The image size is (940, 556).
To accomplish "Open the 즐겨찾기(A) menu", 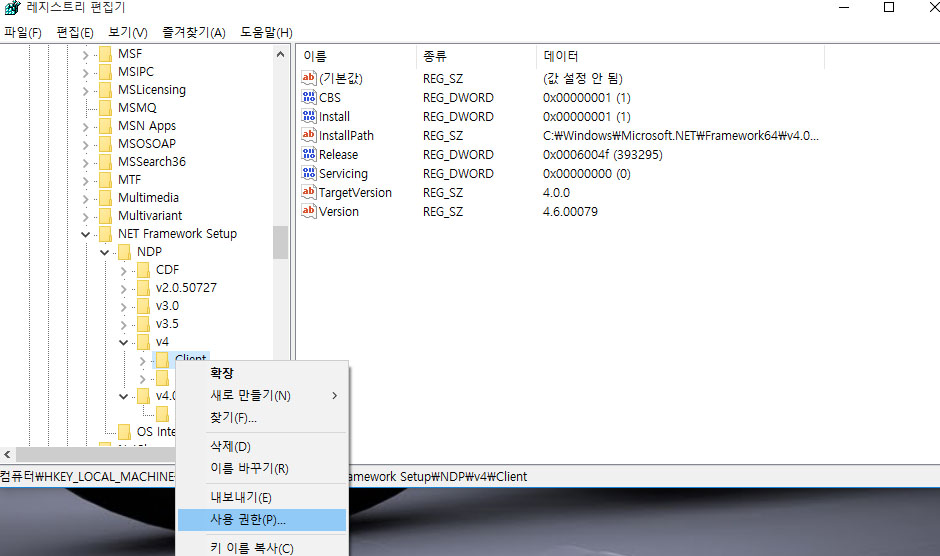I will 195,32.
